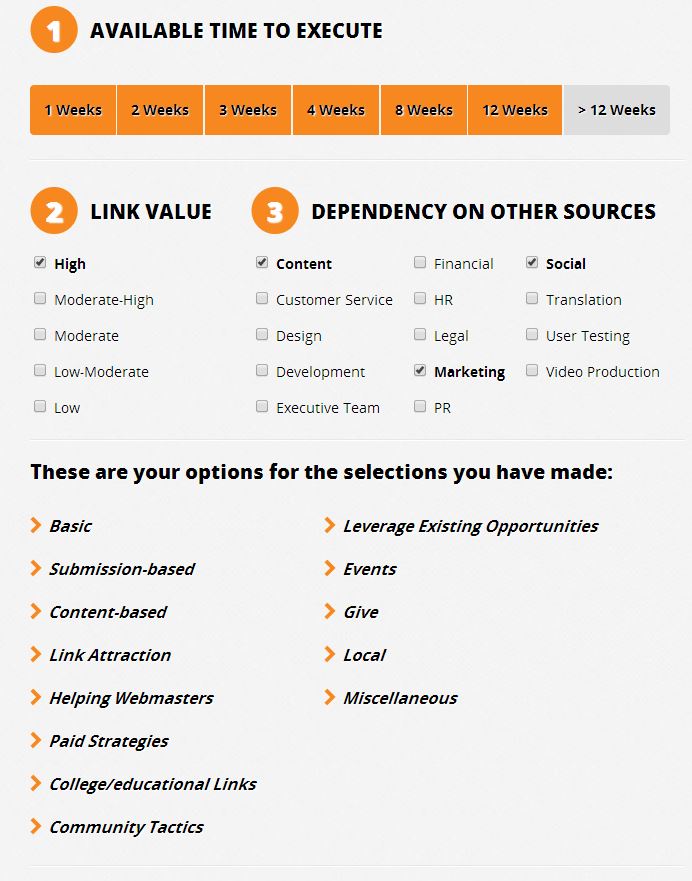This screenshot has width=692, height=881.
Task: Click the orange chevron beside Basic
Action: click(35, 525)
